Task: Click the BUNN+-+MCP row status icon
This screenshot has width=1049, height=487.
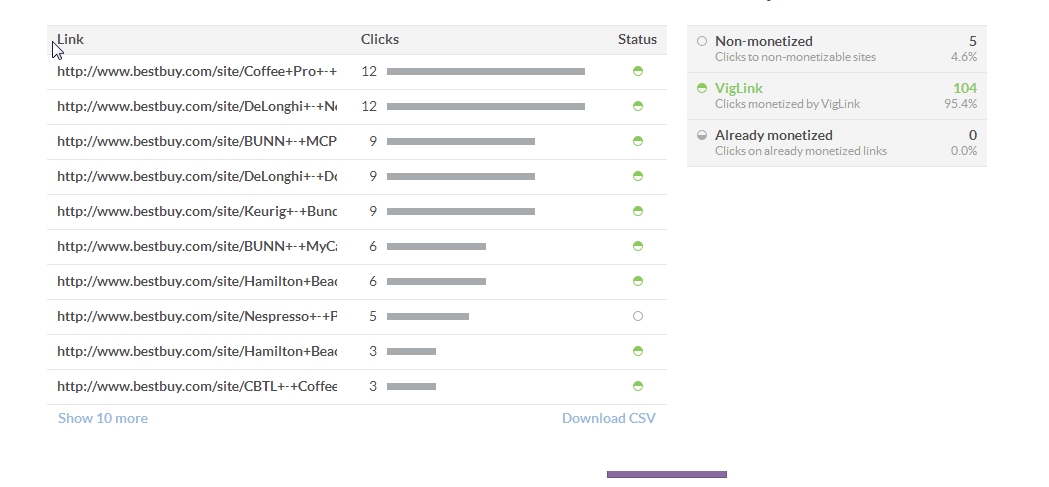Action: [x=638, y=141]
